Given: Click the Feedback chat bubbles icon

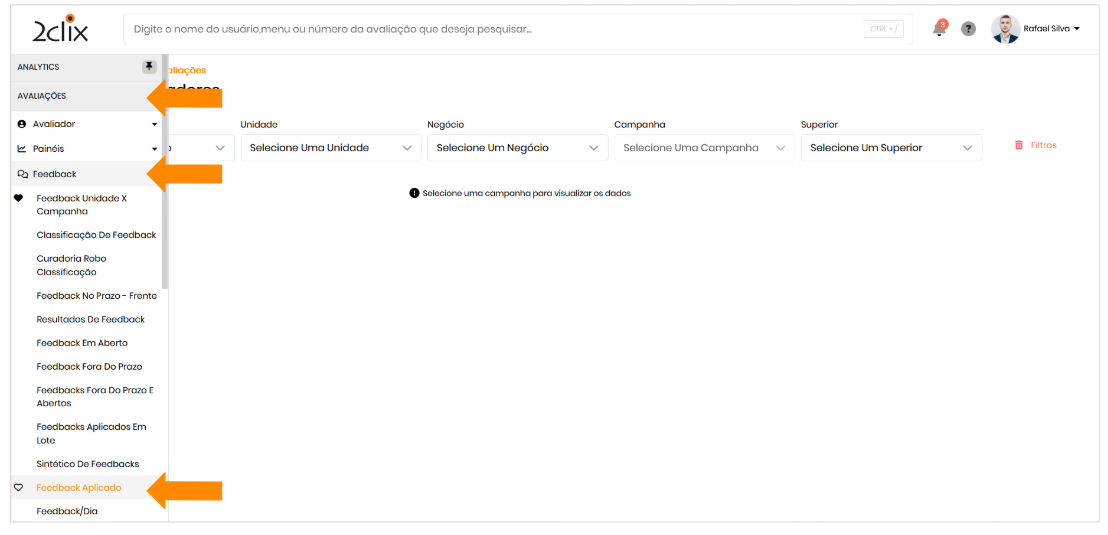Looking at the screenshot, I should click(x=22, y=174).
